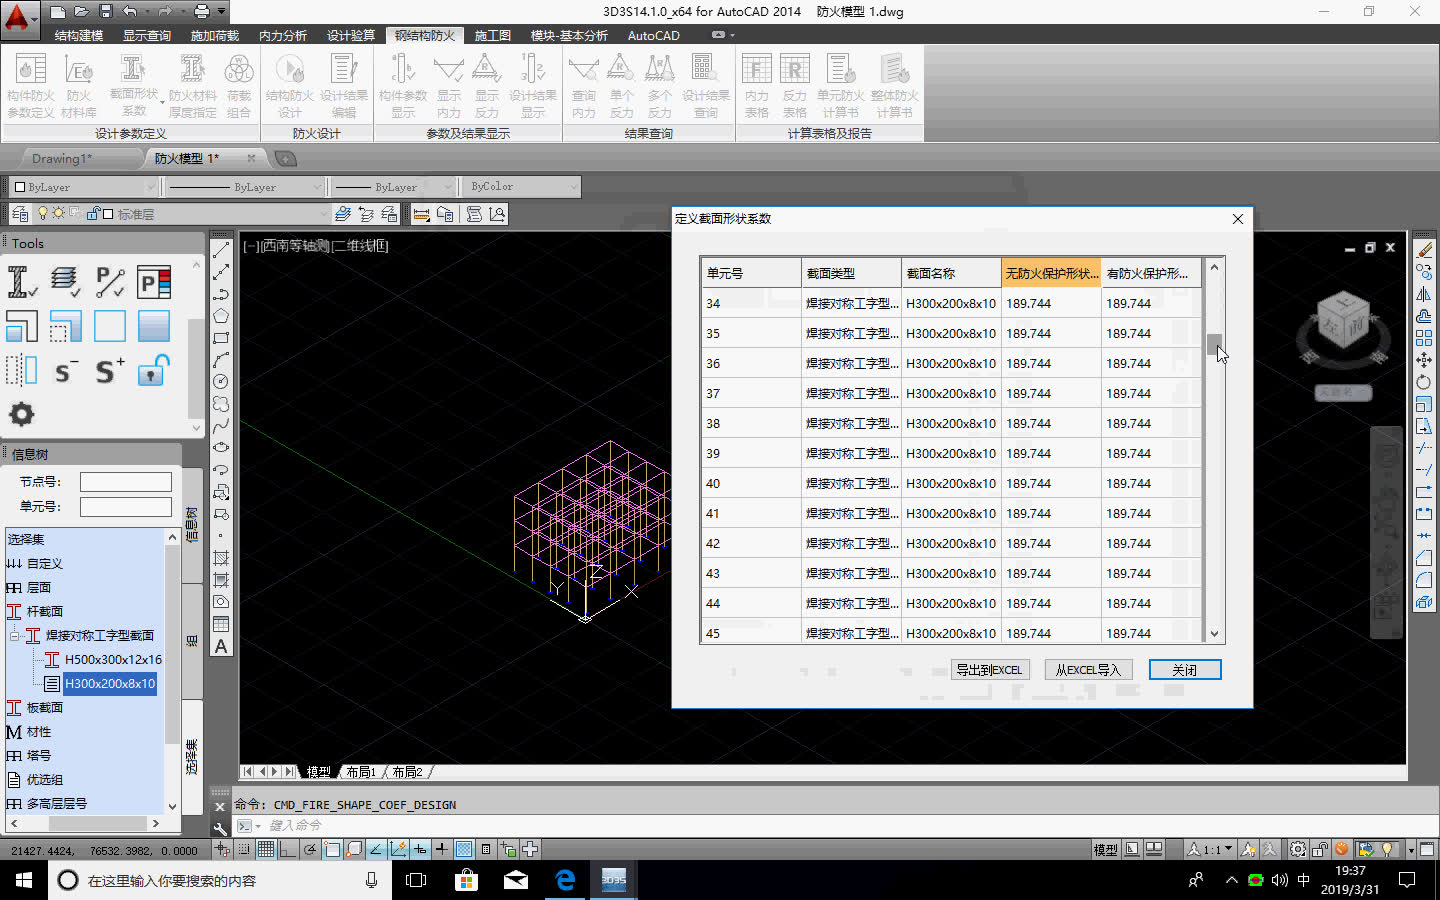Toggle lineweight display in status bar
Screen dimensions: 1440x900
(x=442, y=850)
